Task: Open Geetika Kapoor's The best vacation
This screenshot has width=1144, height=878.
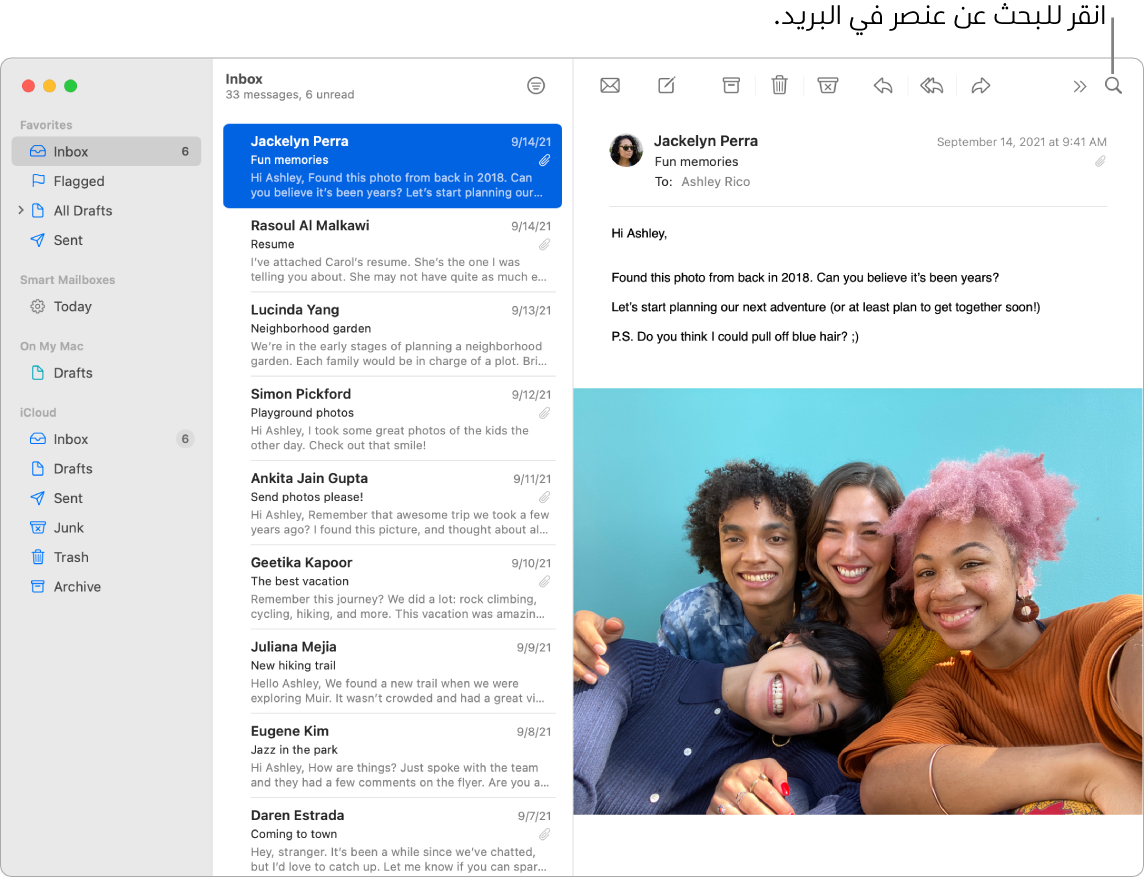Action: pos(393,588)
